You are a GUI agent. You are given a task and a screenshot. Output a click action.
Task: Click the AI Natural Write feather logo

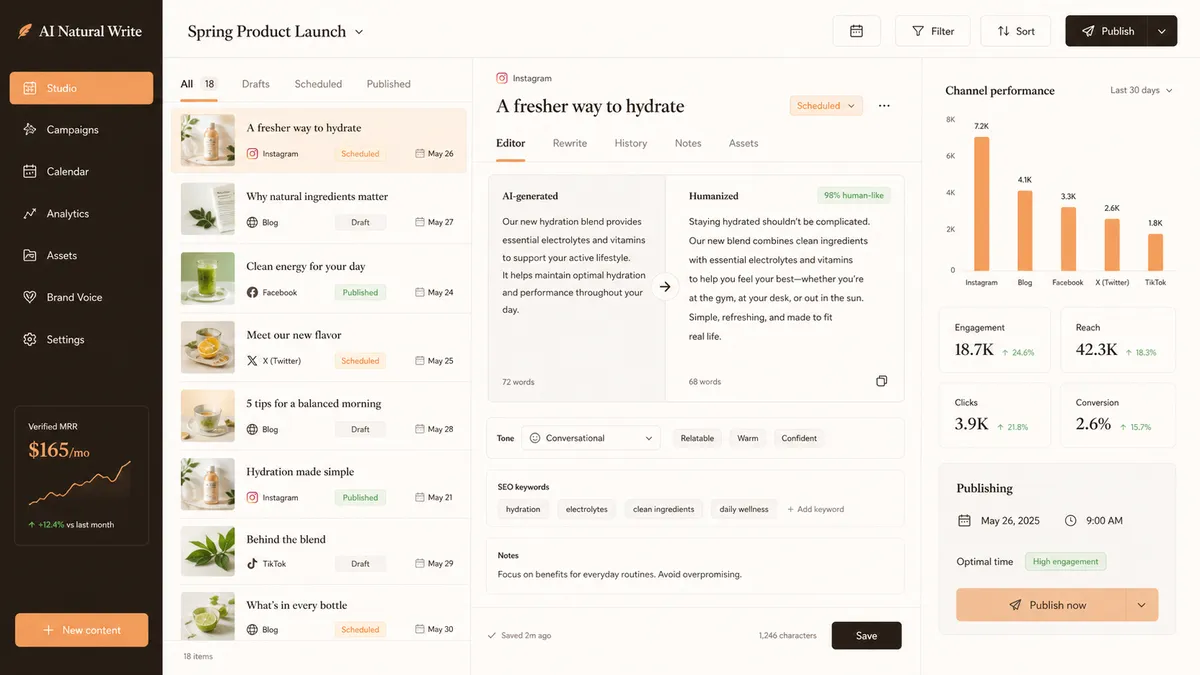[24, 31]
